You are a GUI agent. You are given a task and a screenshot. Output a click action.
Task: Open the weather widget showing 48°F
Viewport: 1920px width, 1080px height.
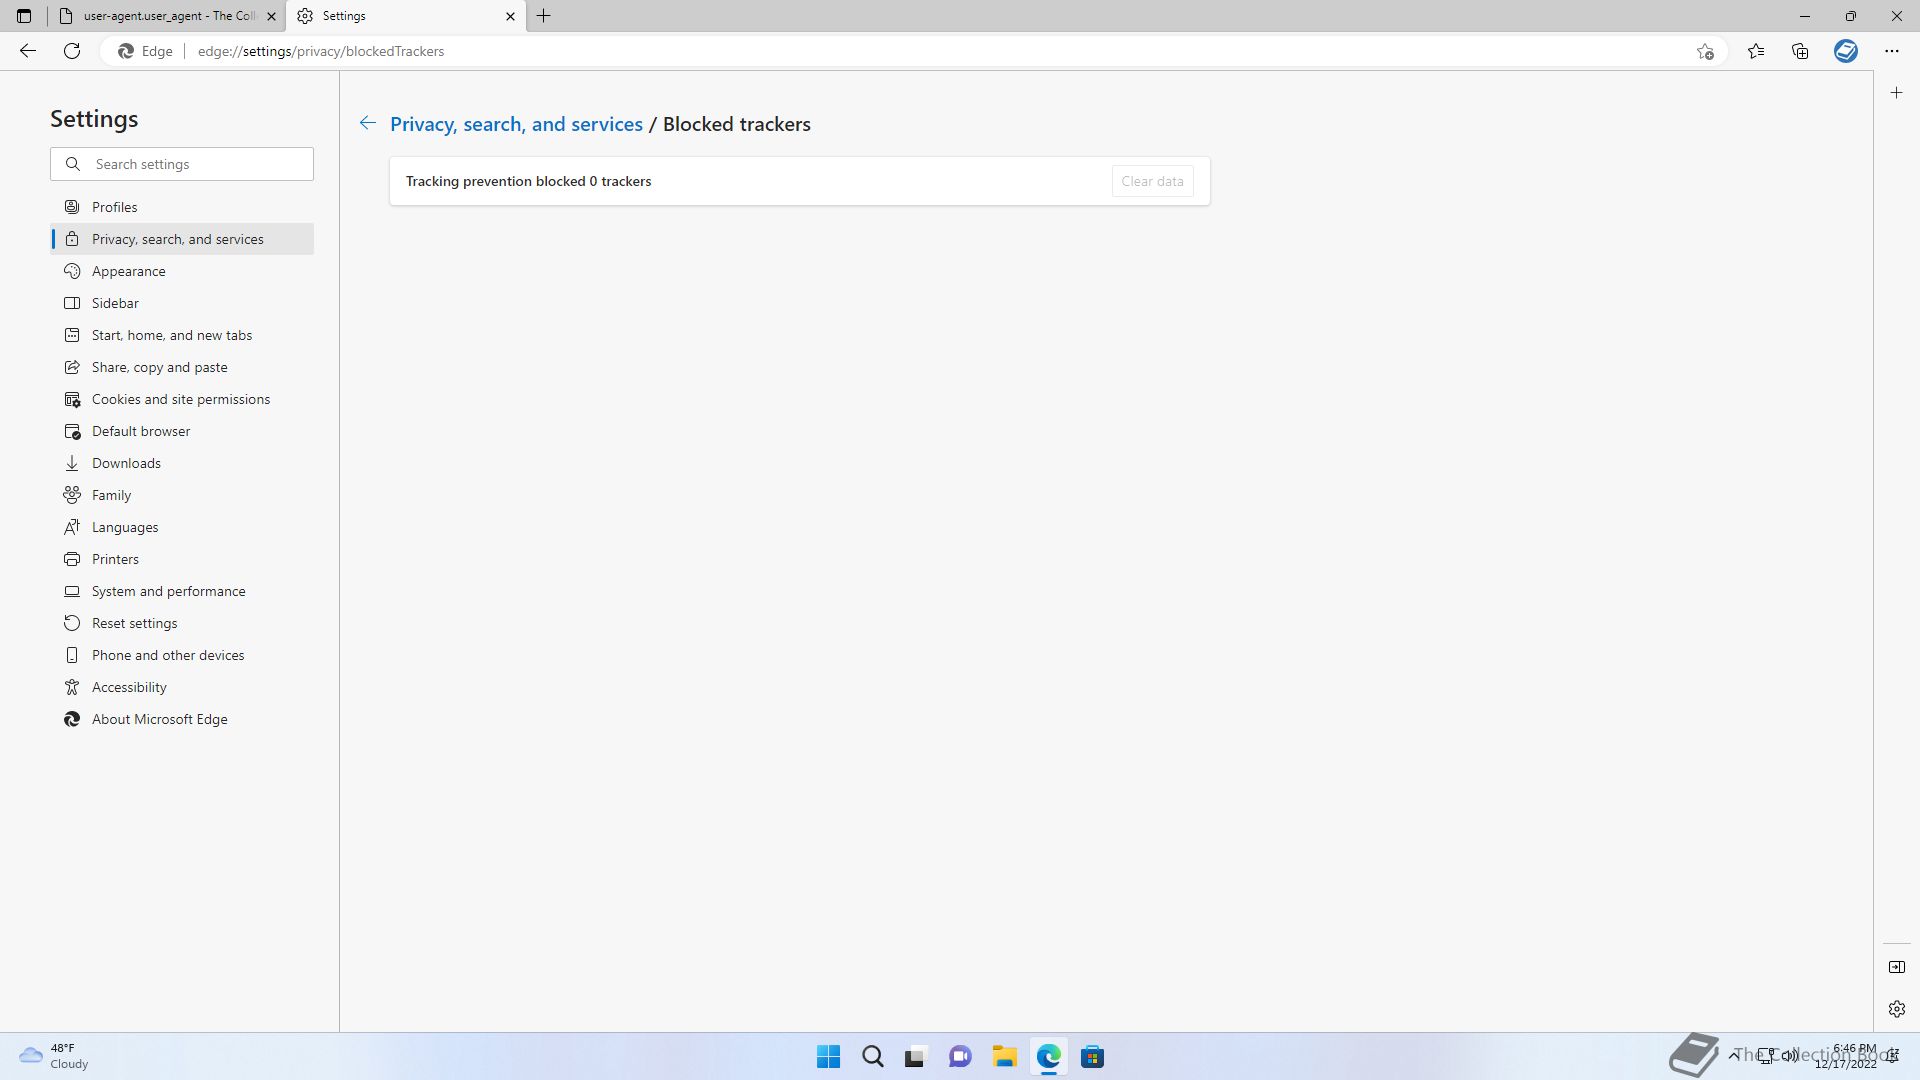point(55,1056)
